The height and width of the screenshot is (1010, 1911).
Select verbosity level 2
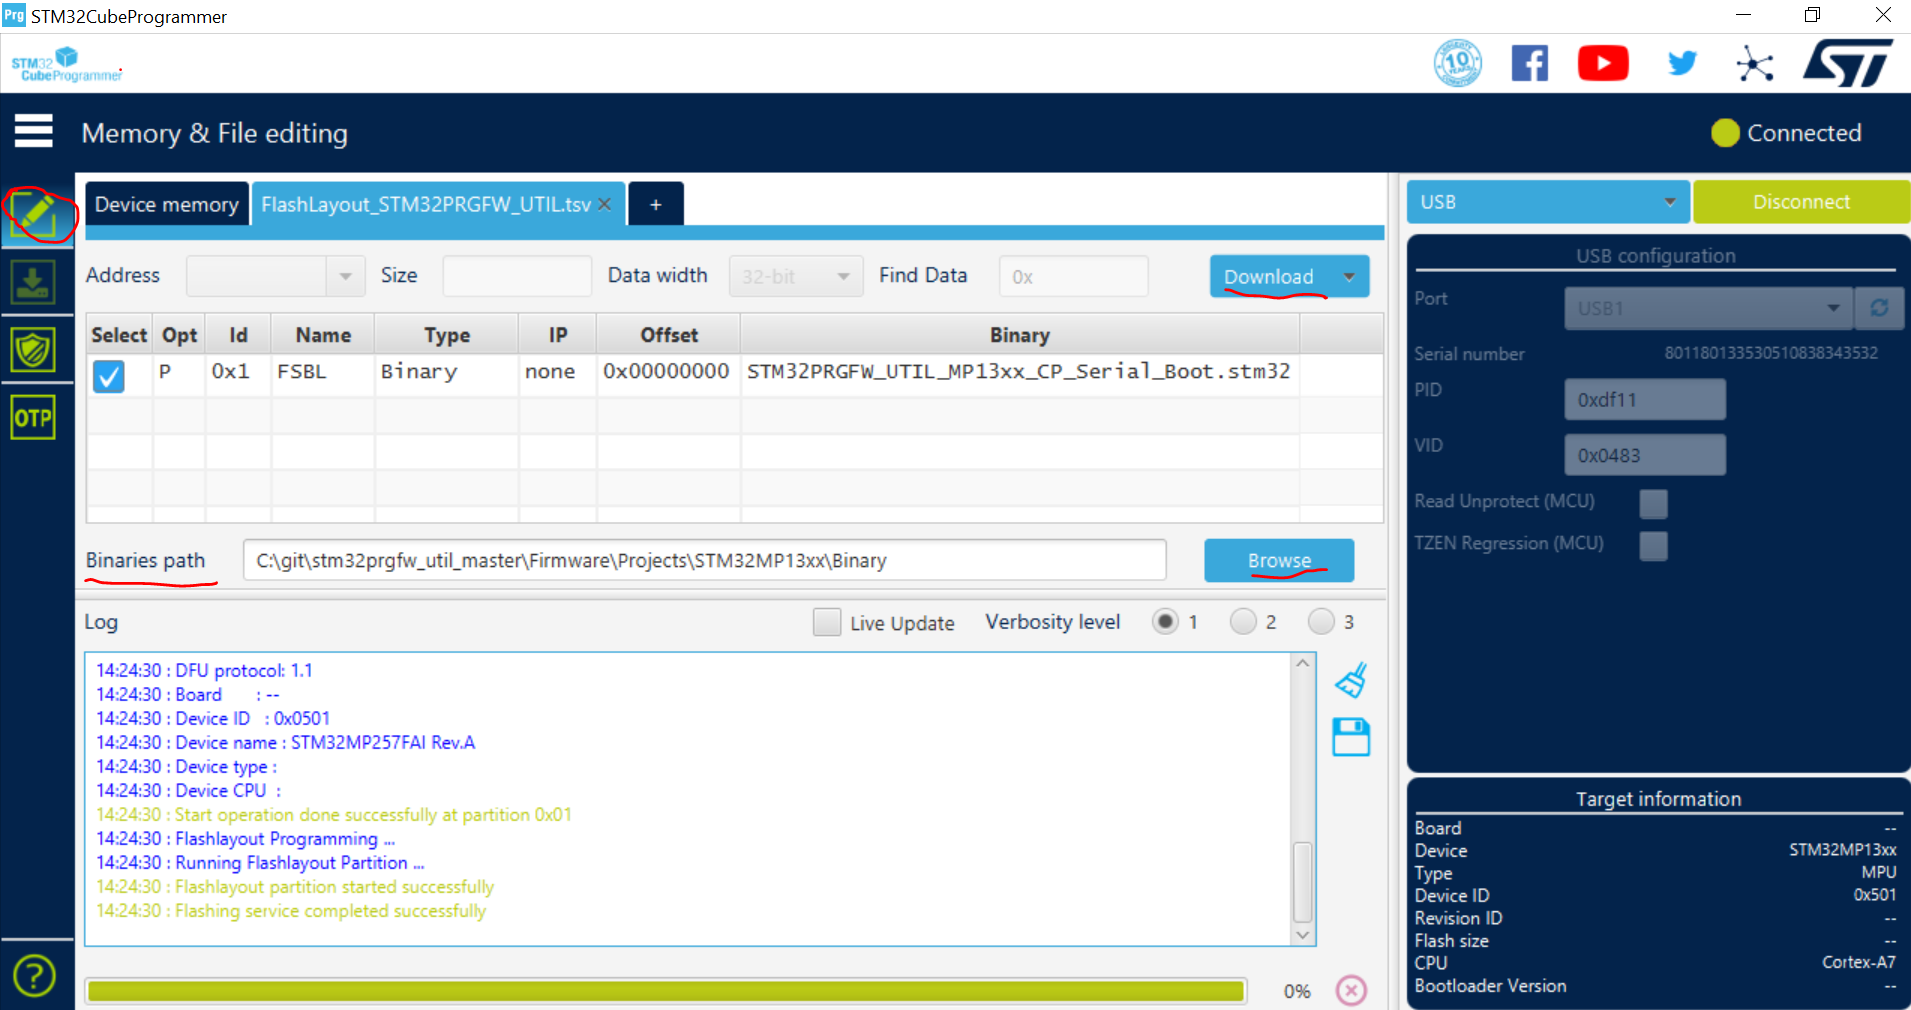[x=1243, y=622]
